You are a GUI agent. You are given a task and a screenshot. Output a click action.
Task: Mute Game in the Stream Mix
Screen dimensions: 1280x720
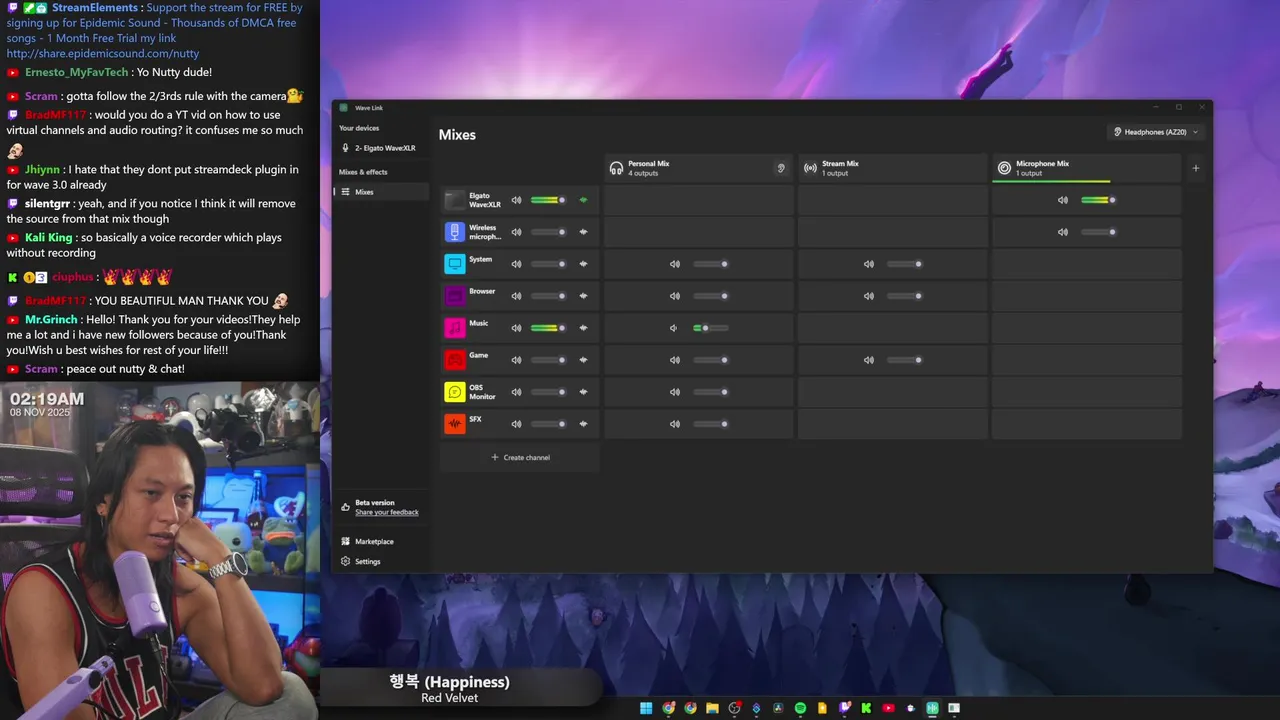869,360
